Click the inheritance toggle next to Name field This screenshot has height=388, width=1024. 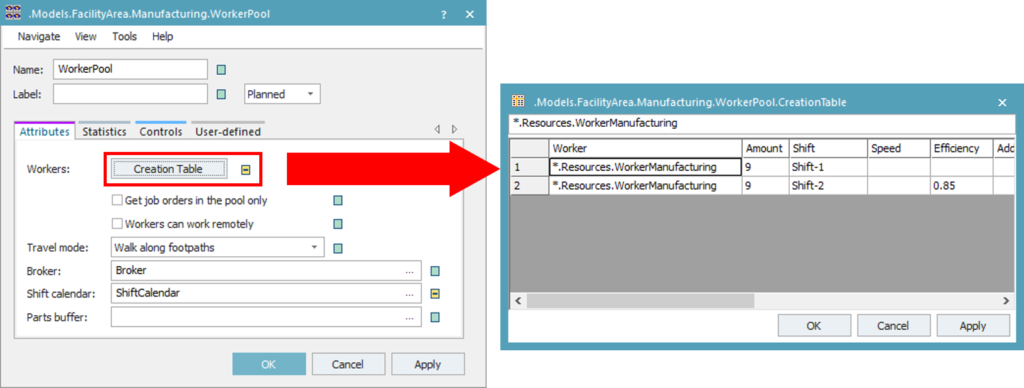pos(221,70)
